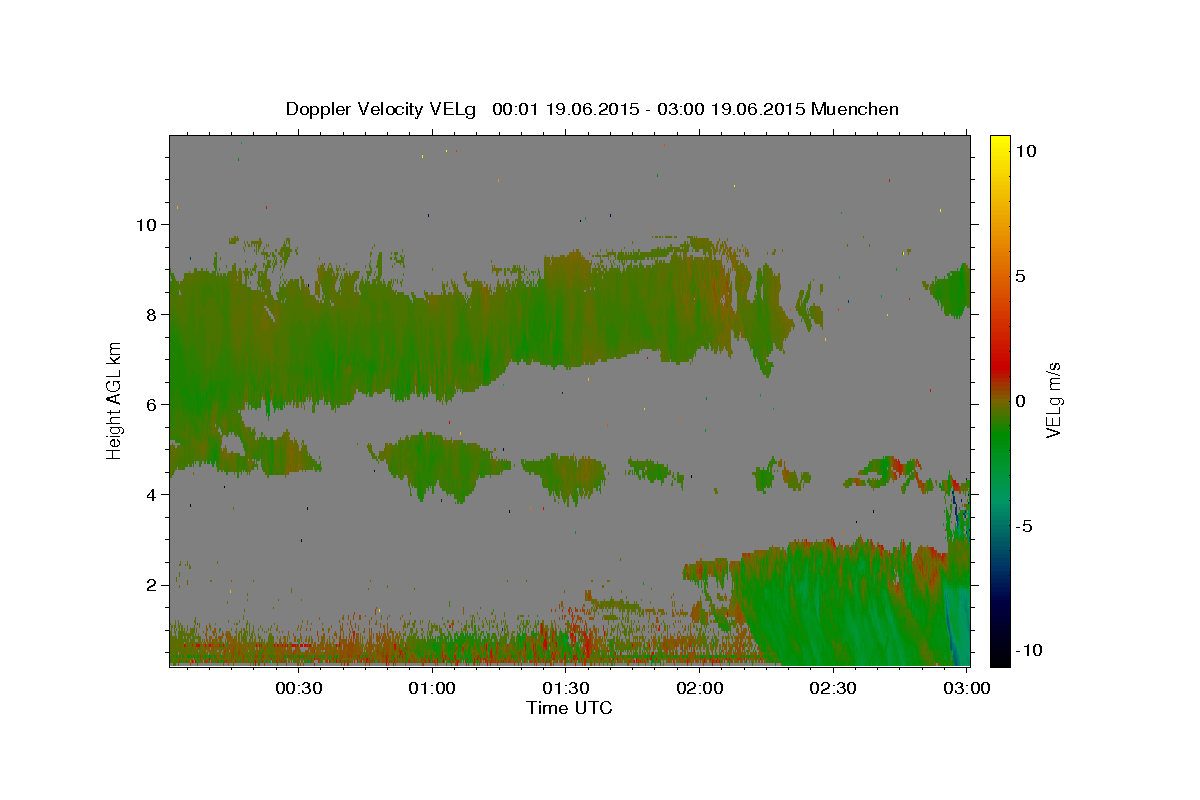Click the colorbar tick label 5

pyautogui.click(x=1020, y=276)
